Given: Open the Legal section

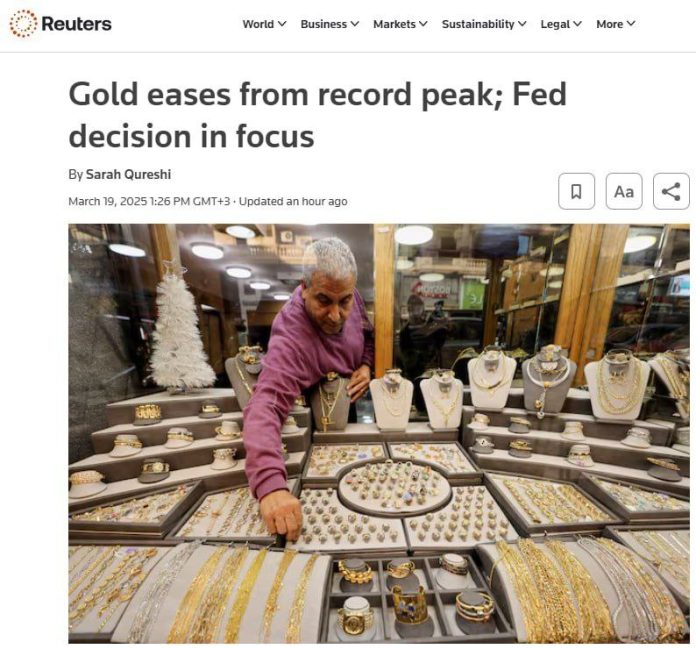Looking at the screenshot, I should coord(555,24).
